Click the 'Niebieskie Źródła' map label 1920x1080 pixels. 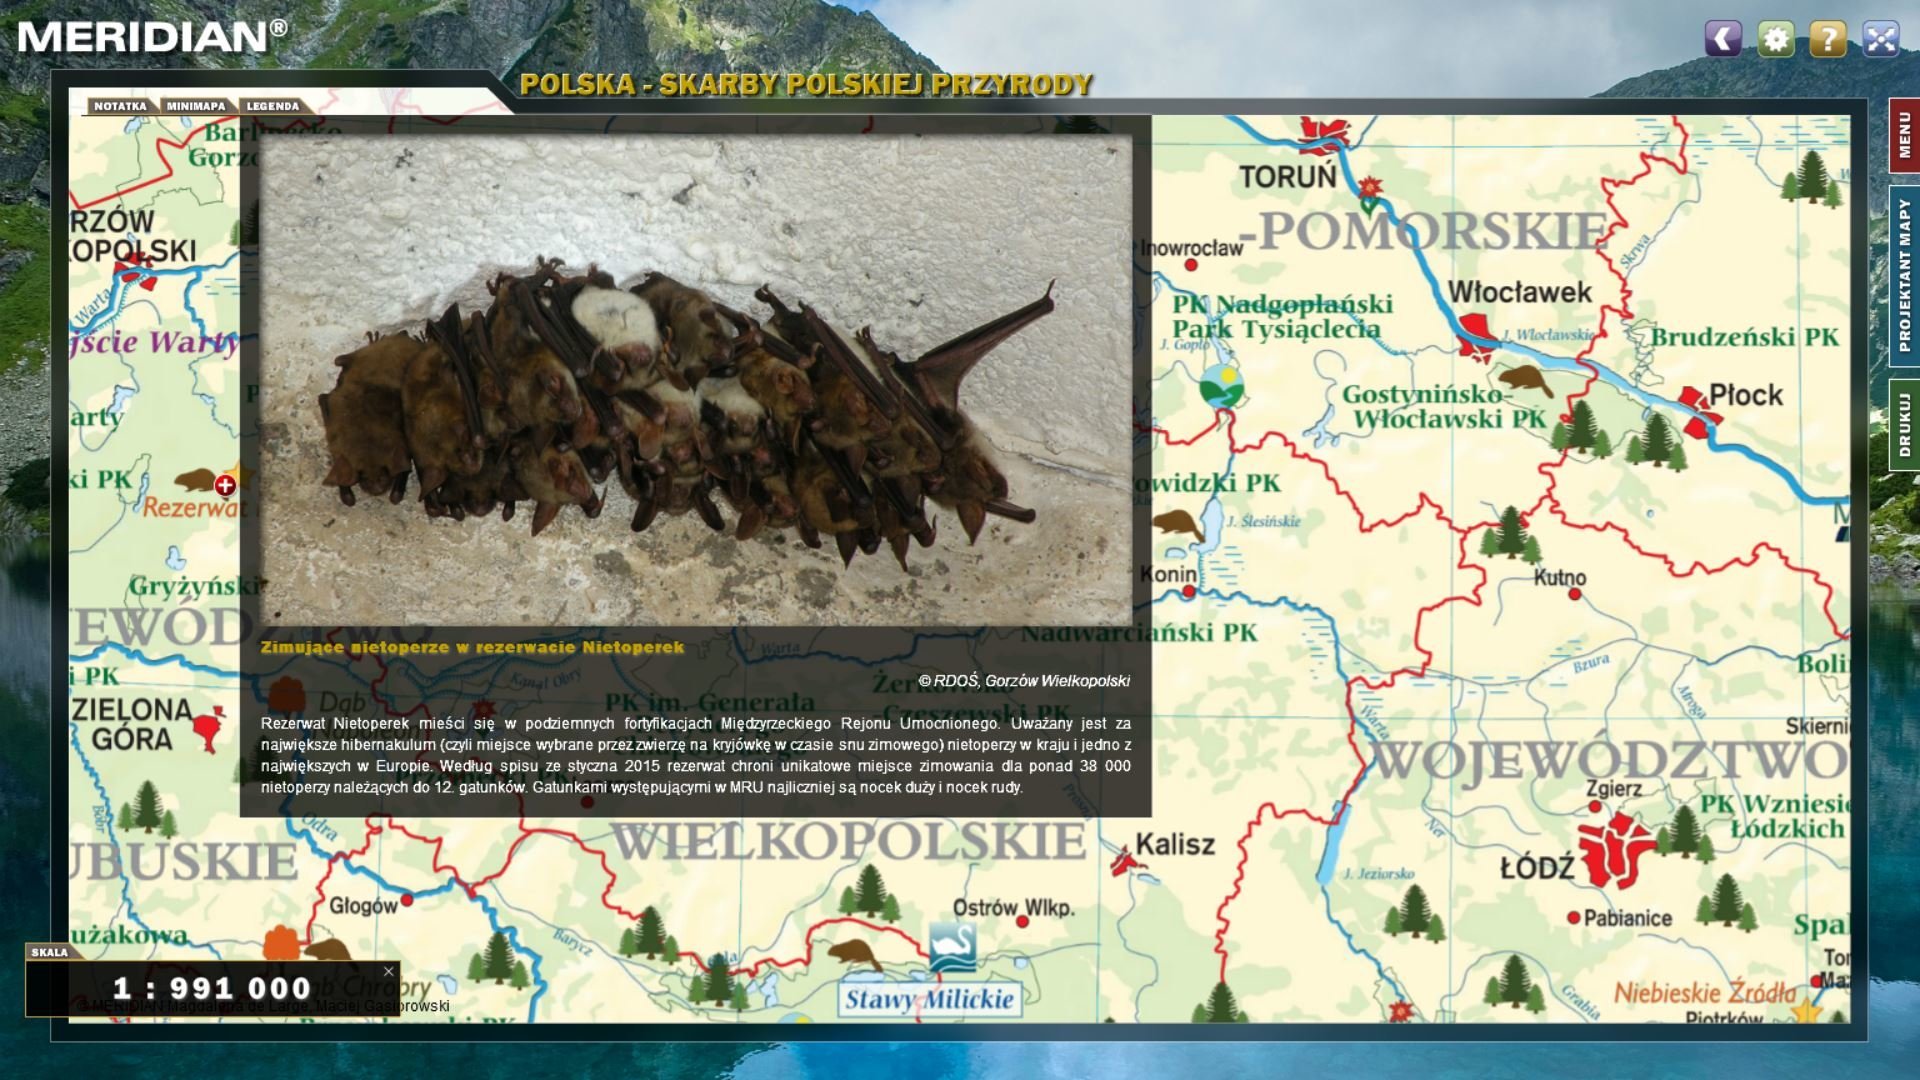(1705, 993)
